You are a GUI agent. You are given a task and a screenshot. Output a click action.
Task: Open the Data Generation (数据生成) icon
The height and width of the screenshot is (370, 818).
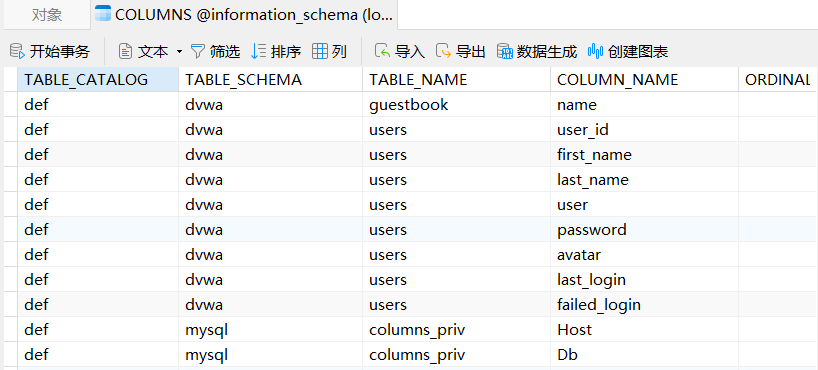pos(504,51)
